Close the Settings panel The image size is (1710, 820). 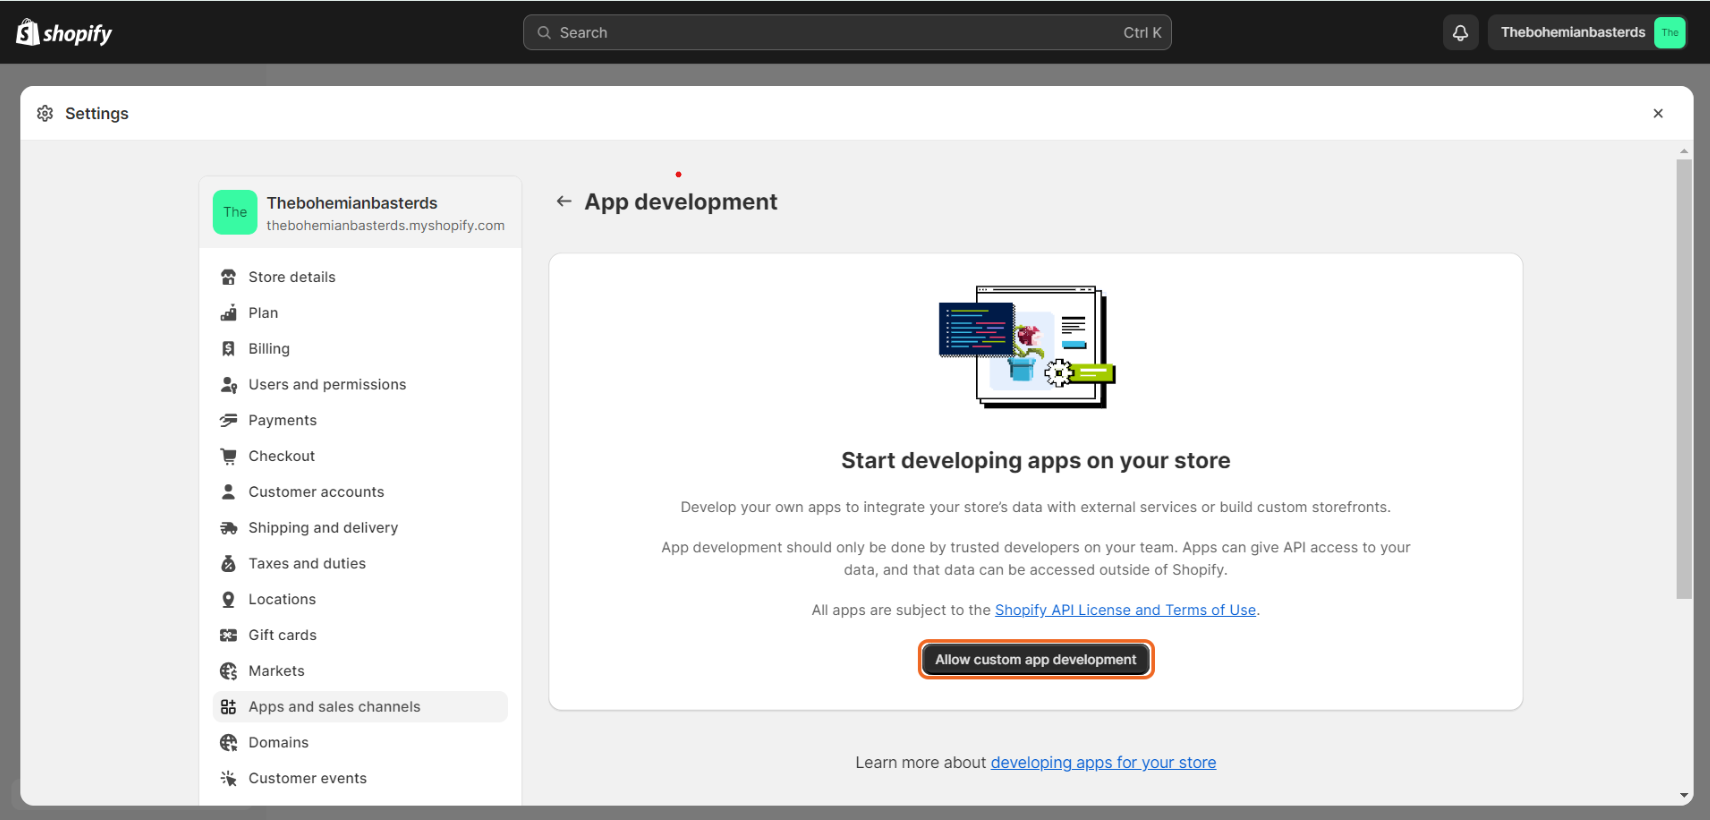point(1658,114)
